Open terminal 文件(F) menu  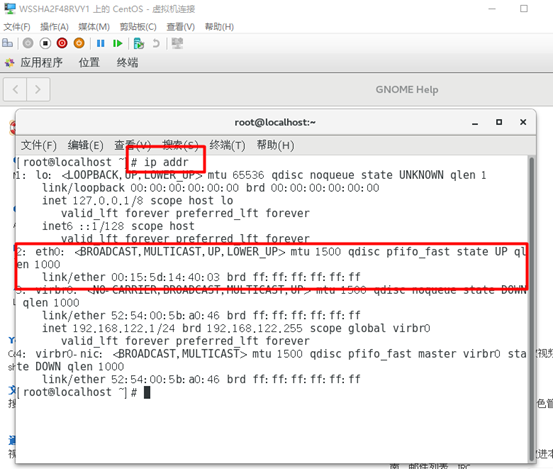point(39,145)
